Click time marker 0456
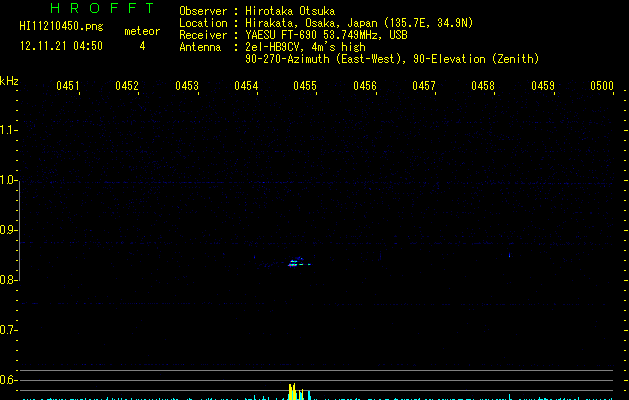 tap(365, 86)
